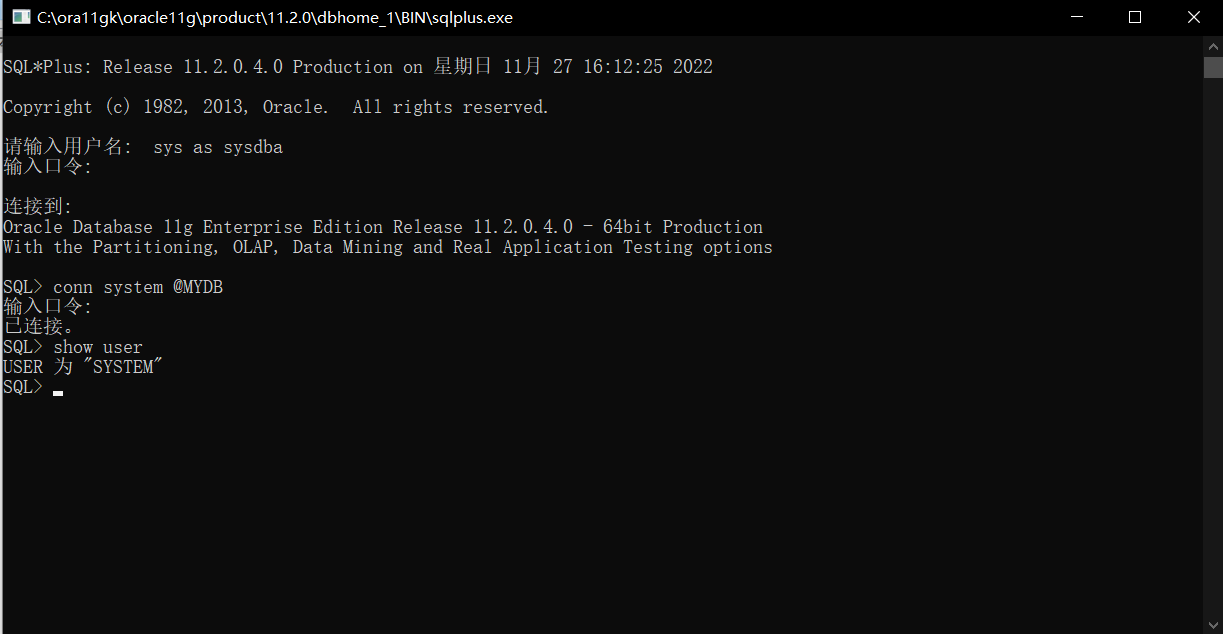Maximize the sqlplus.exe window
The height and width of the screenshot is (634, 1223).
tap(1134, 17)
